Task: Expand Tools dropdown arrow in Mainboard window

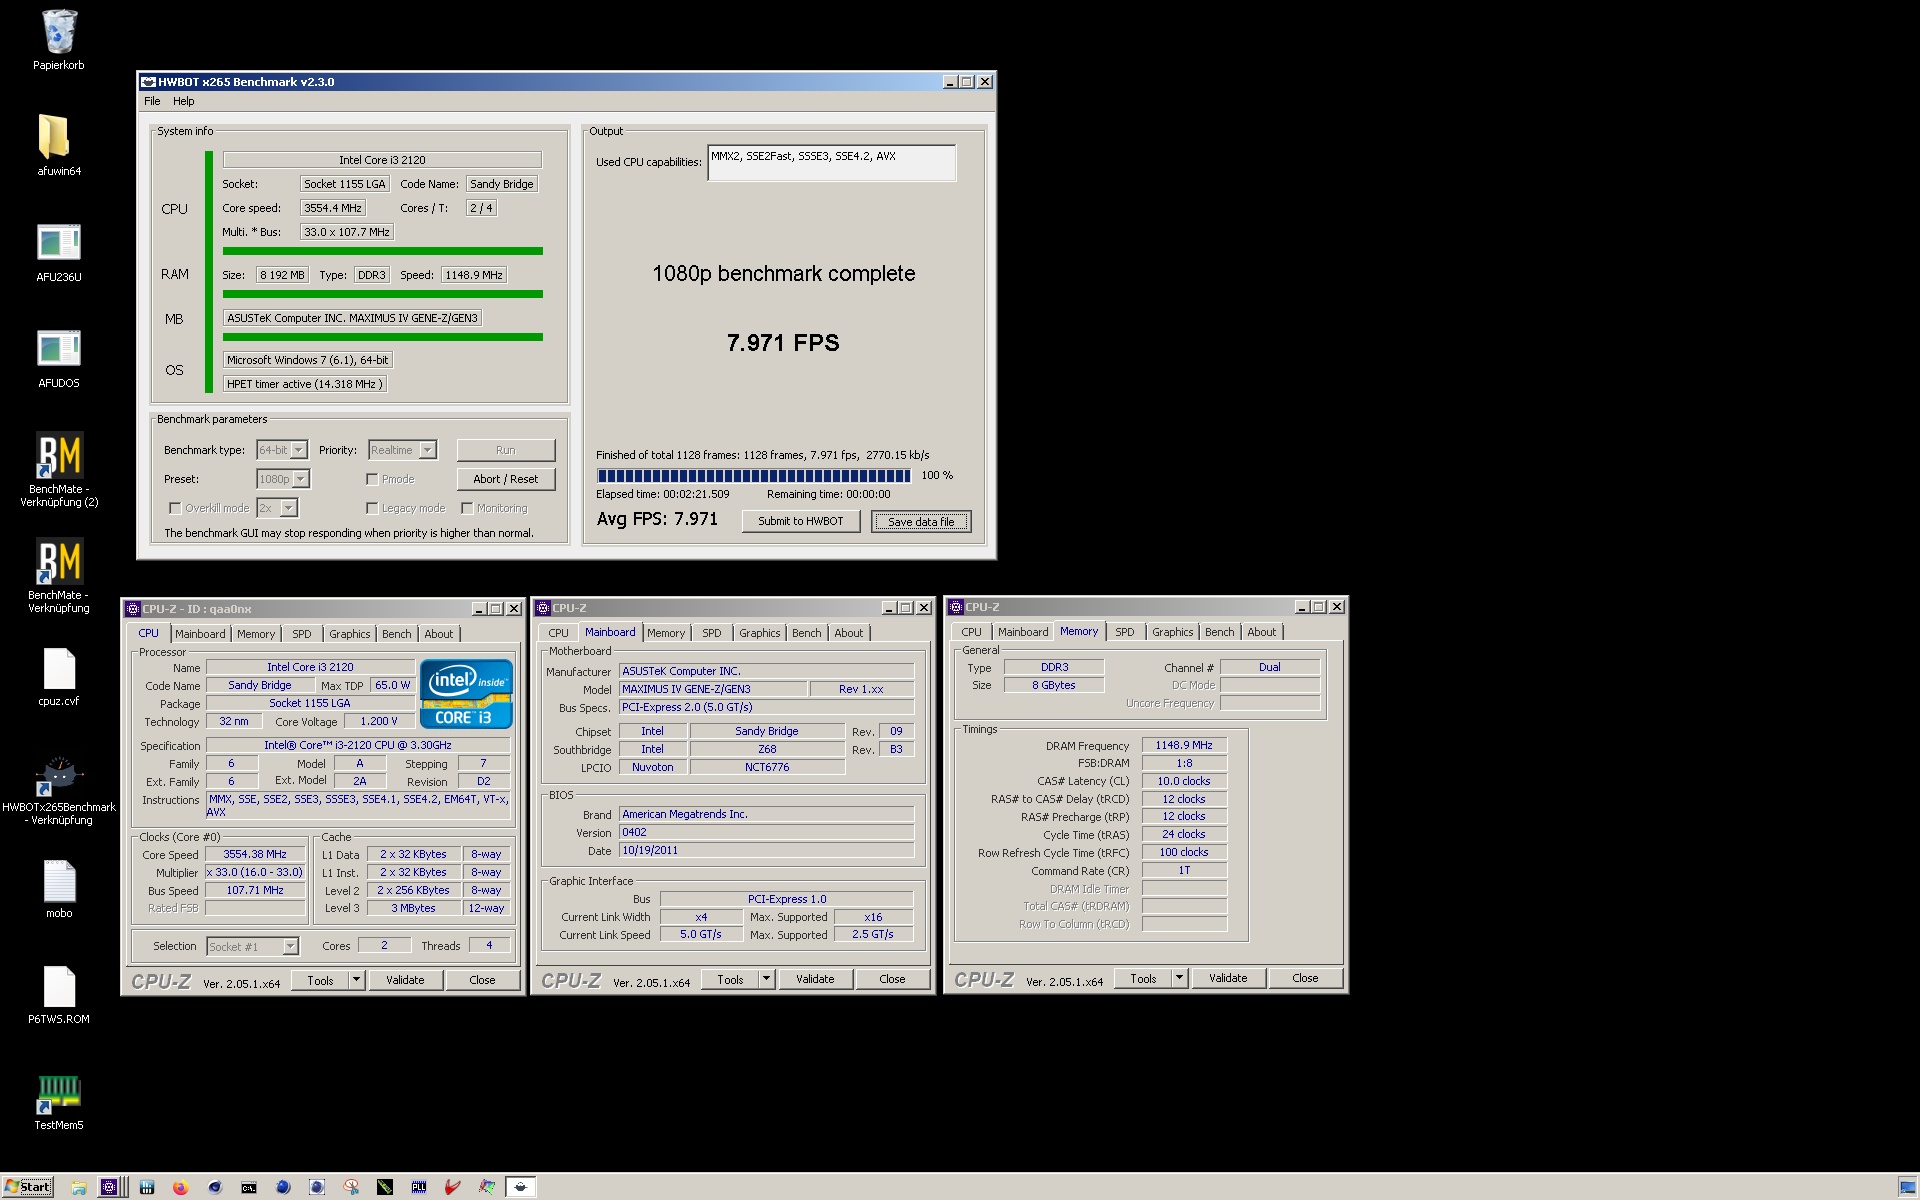Action: 767,979
